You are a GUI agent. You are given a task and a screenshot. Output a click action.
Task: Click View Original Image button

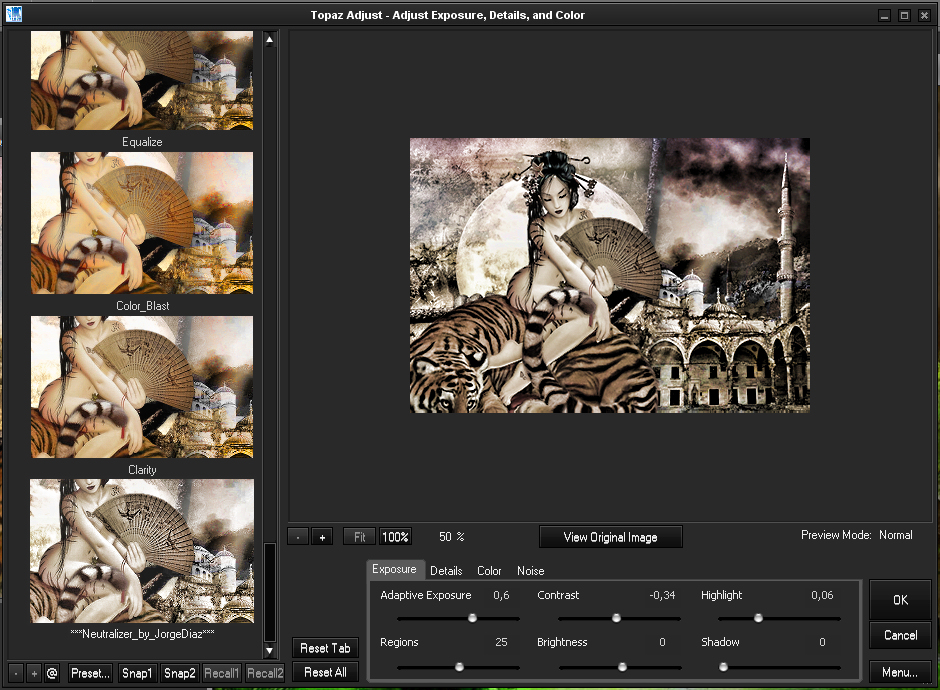click(611, 537)
